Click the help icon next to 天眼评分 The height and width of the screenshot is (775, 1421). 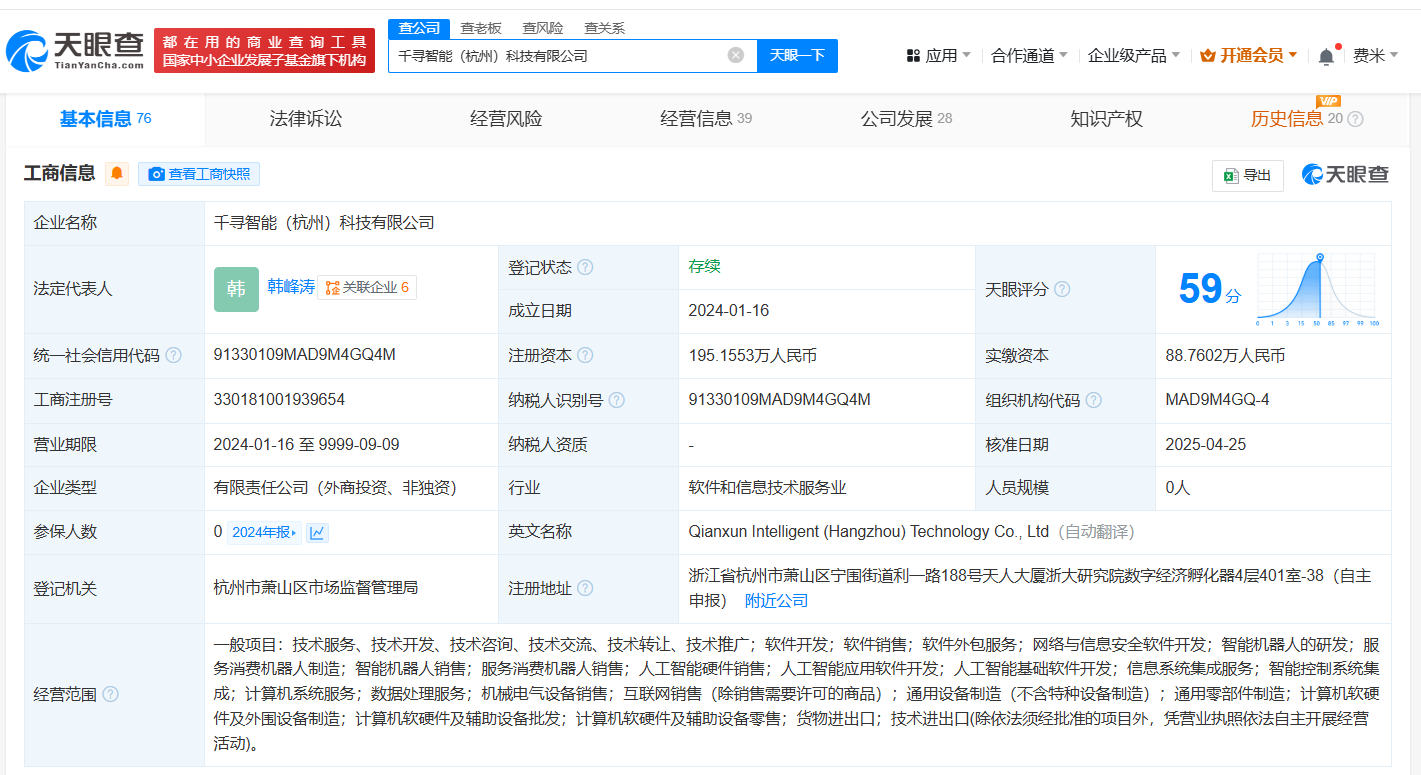[1062, 290]
